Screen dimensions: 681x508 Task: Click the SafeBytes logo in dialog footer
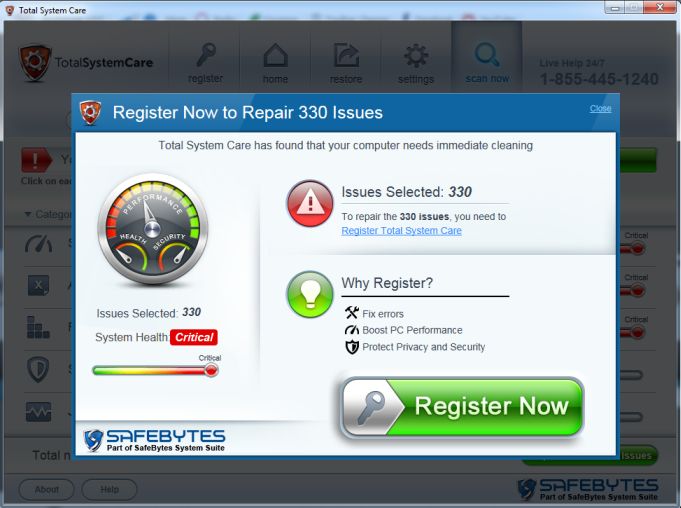click(155, 440)
